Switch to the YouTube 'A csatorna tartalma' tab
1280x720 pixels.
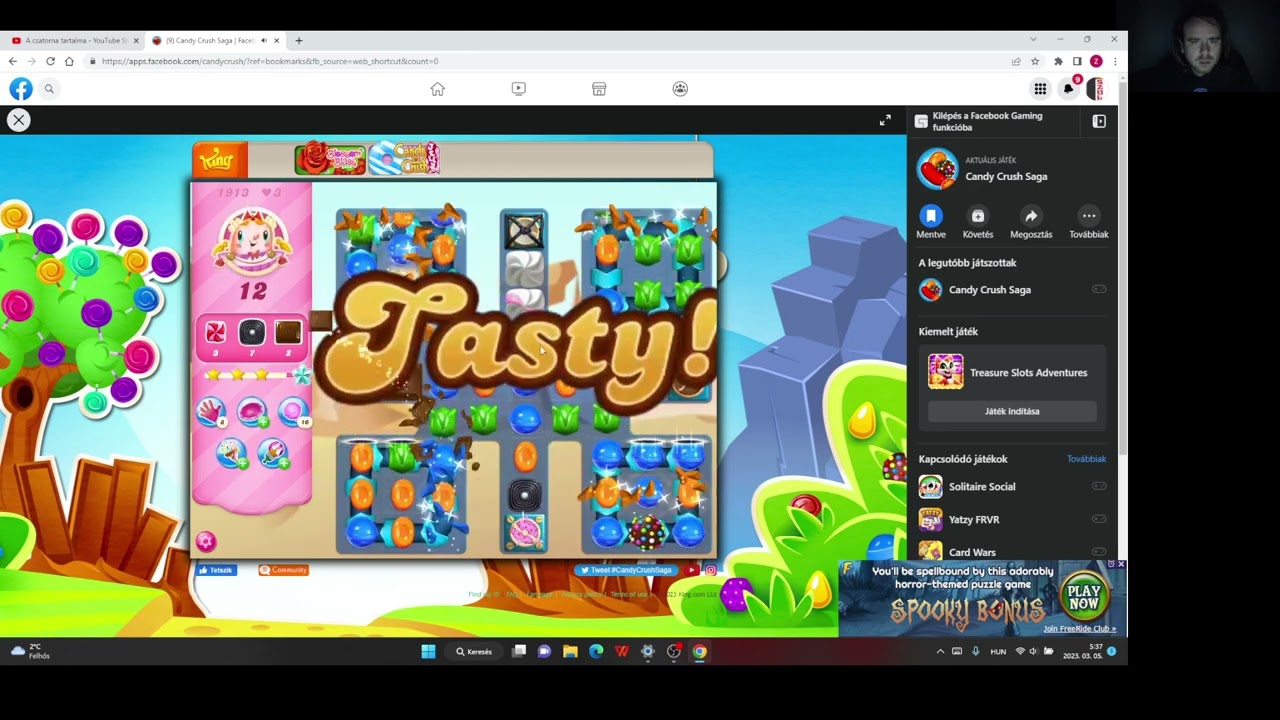pos(76,41)
